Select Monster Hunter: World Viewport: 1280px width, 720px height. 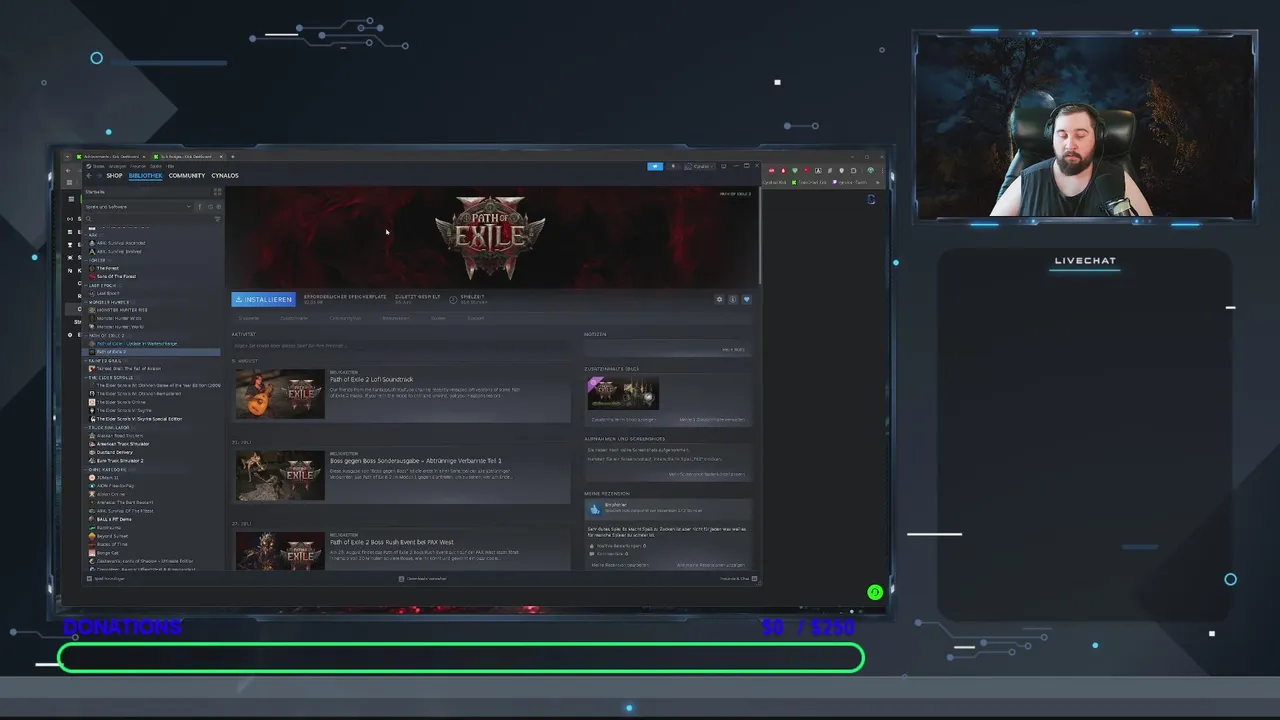point(119,326)
